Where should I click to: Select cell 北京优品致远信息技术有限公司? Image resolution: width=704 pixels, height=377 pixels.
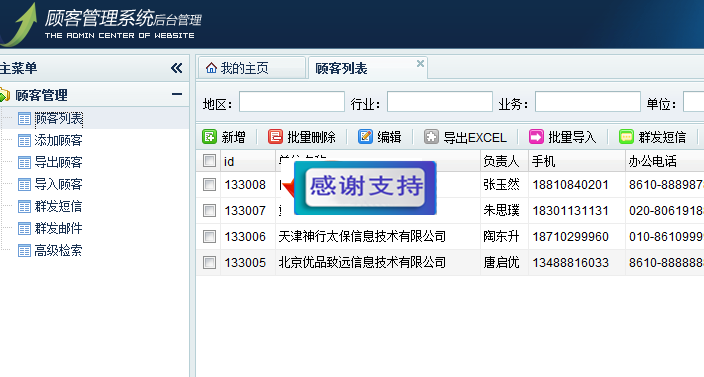[x=362, y=263]
